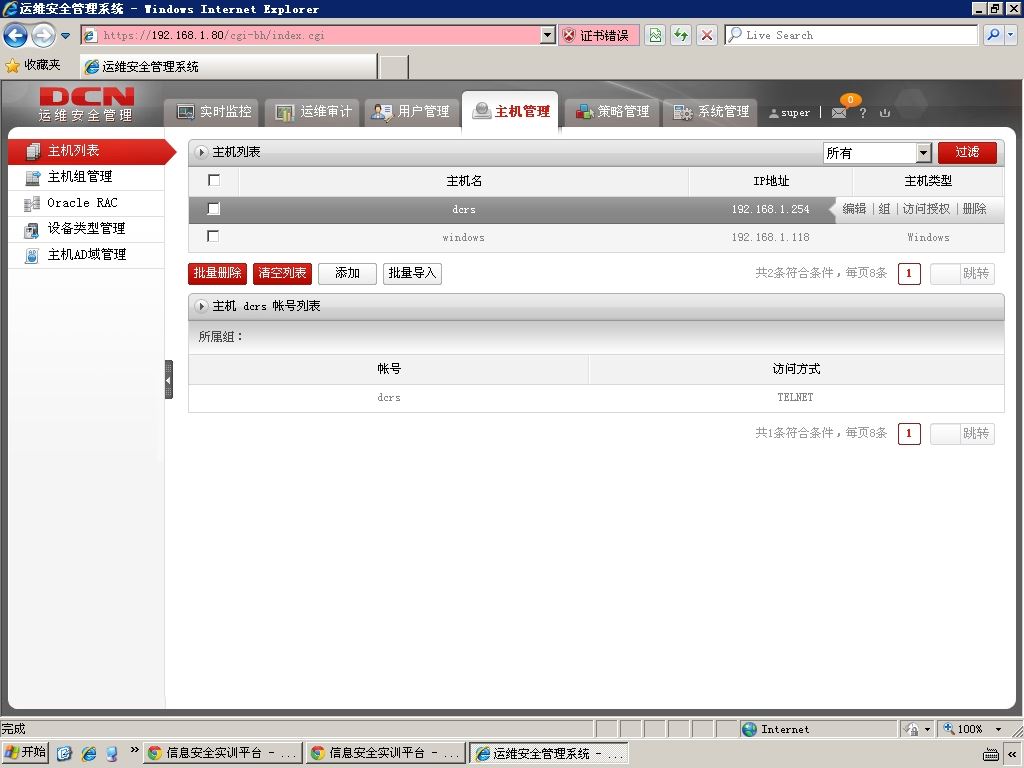Image resolution: width=1024 pixels, height=768 pixels.
Task: Click the address bar URL field
Action: 312,35
